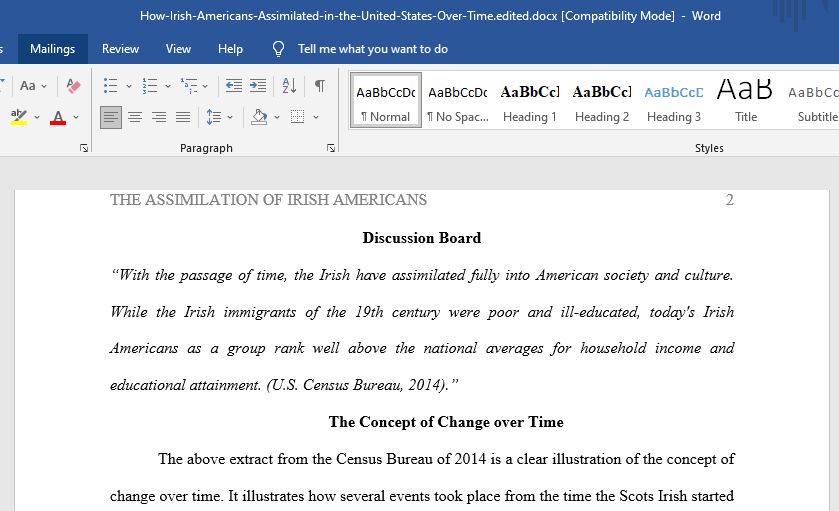Switch to the Mailings tab

(x=52, y=49)
